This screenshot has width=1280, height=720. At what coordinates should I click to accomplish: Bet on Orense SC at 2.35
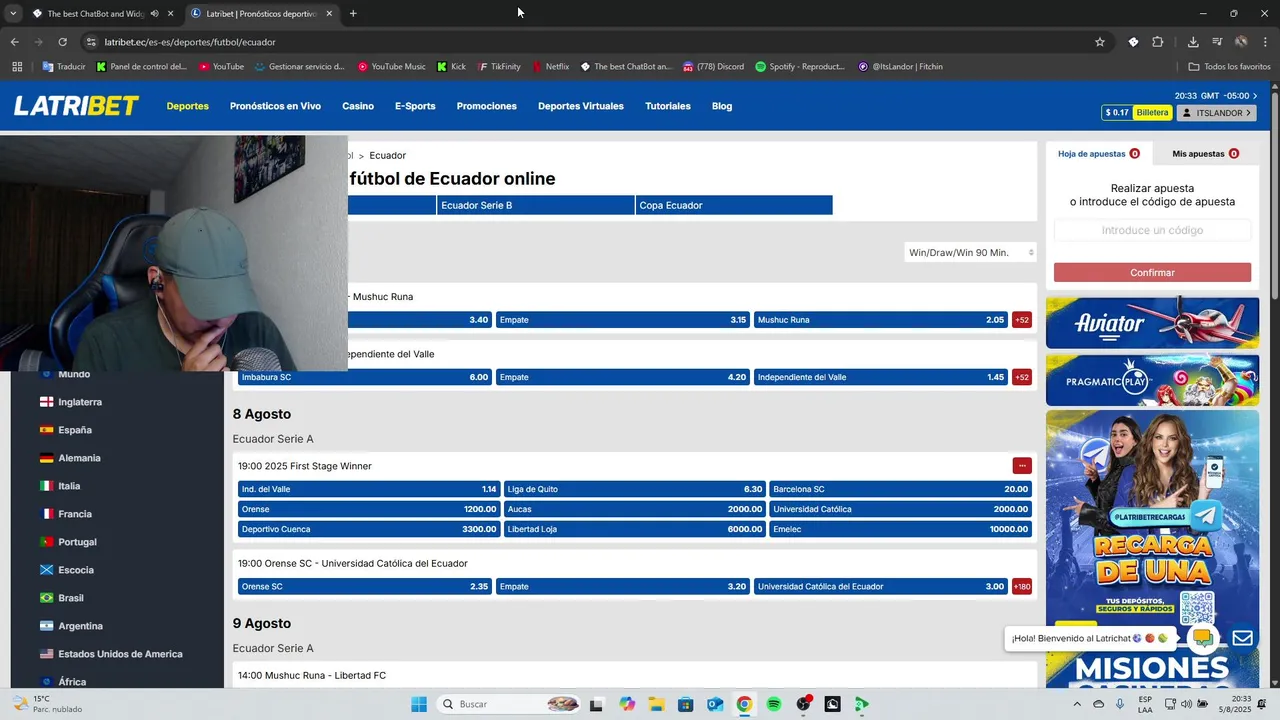(365, 587)
